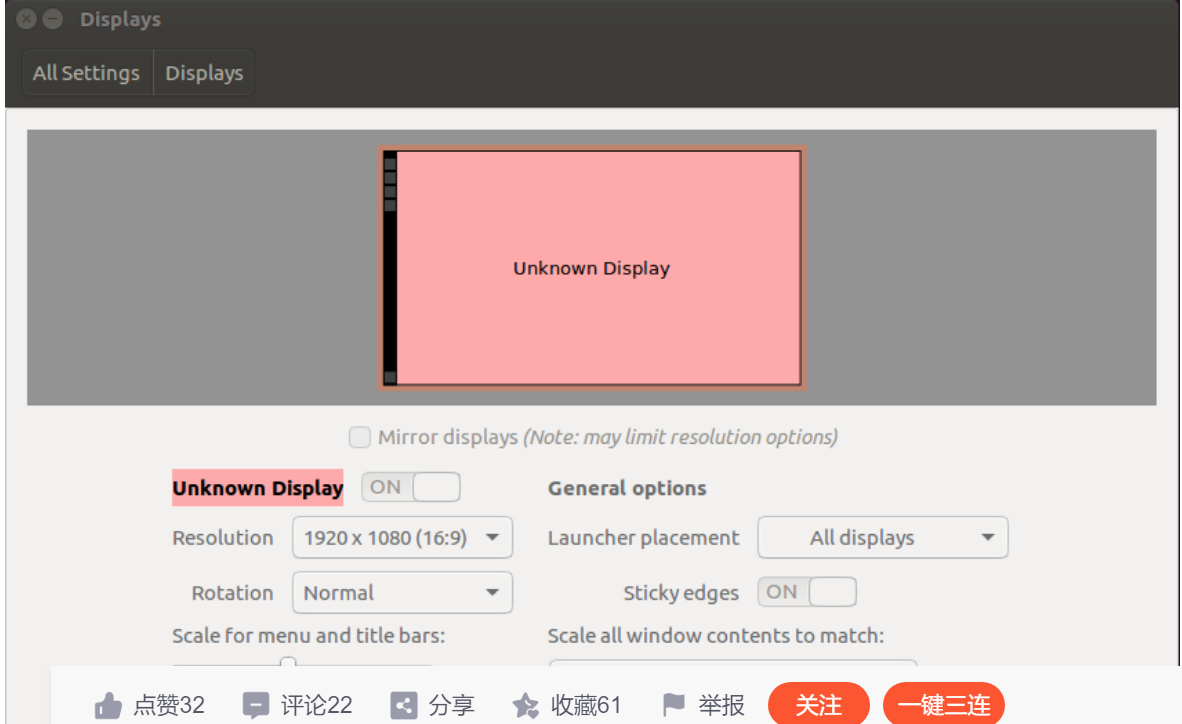Go back to All Settings
The image size is (1182, 724).
click(x=87, y=73)
